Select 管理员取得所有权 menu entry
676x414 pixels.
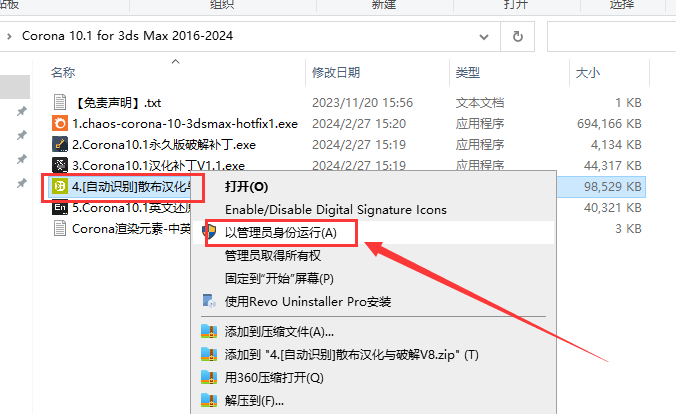273,255
